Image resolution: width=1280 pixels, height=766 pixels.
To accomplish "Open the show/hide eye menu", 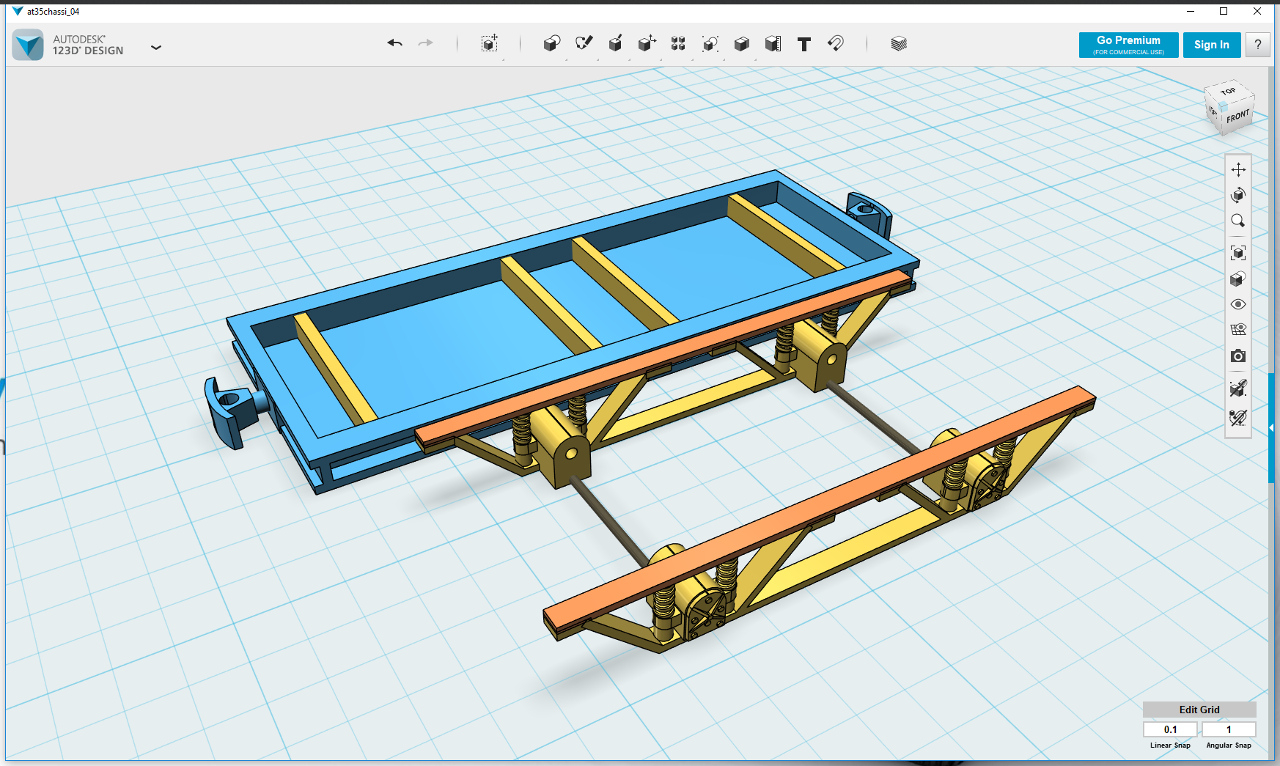I will (x=1238, y=304).
